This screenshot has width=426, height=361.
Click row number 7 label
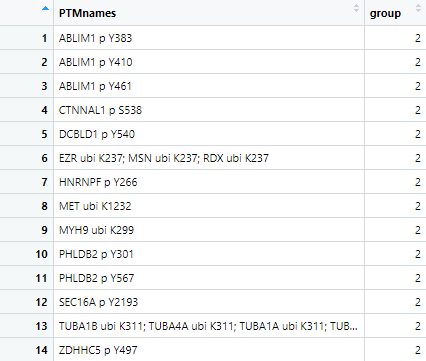click(x=44, y=182)
